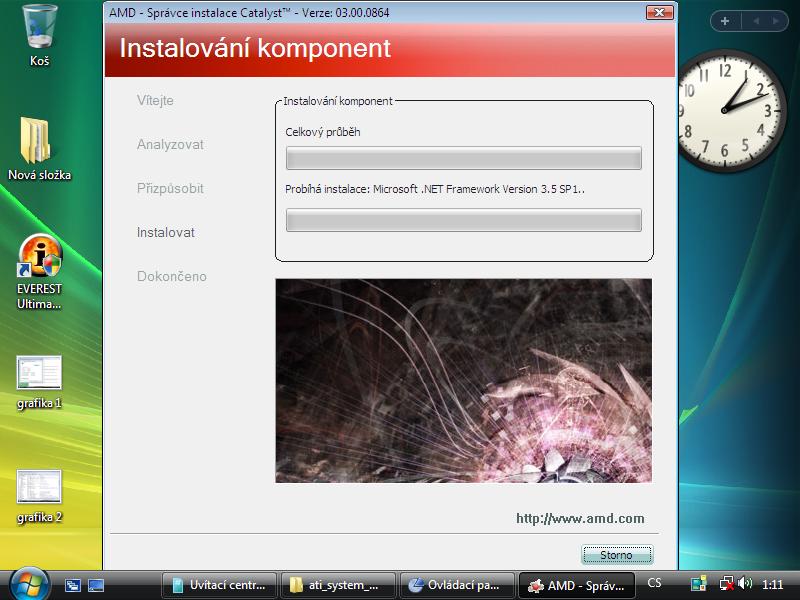The height and width of the screenshot is (600, 800).
Task: Click the 1:11 taskbar clock
Action: tap(772, 585)
